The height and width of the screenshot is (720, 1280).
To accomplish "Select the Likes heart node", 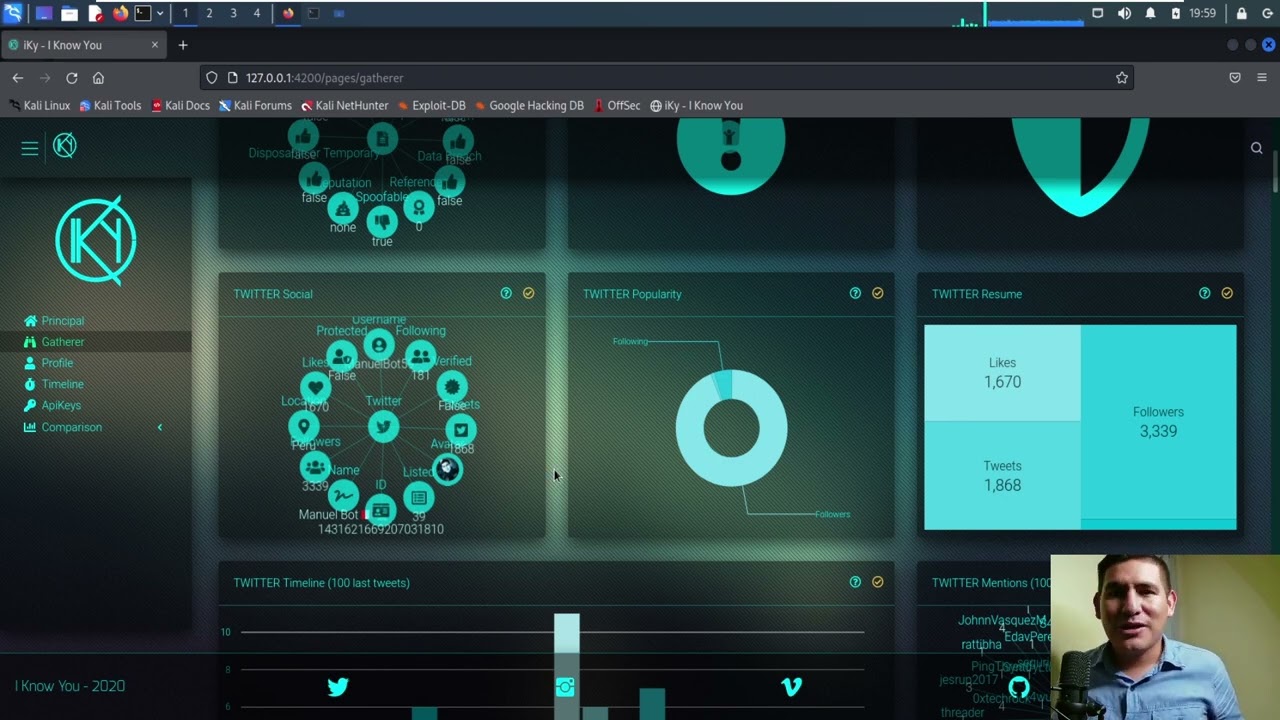I will 315,388.
